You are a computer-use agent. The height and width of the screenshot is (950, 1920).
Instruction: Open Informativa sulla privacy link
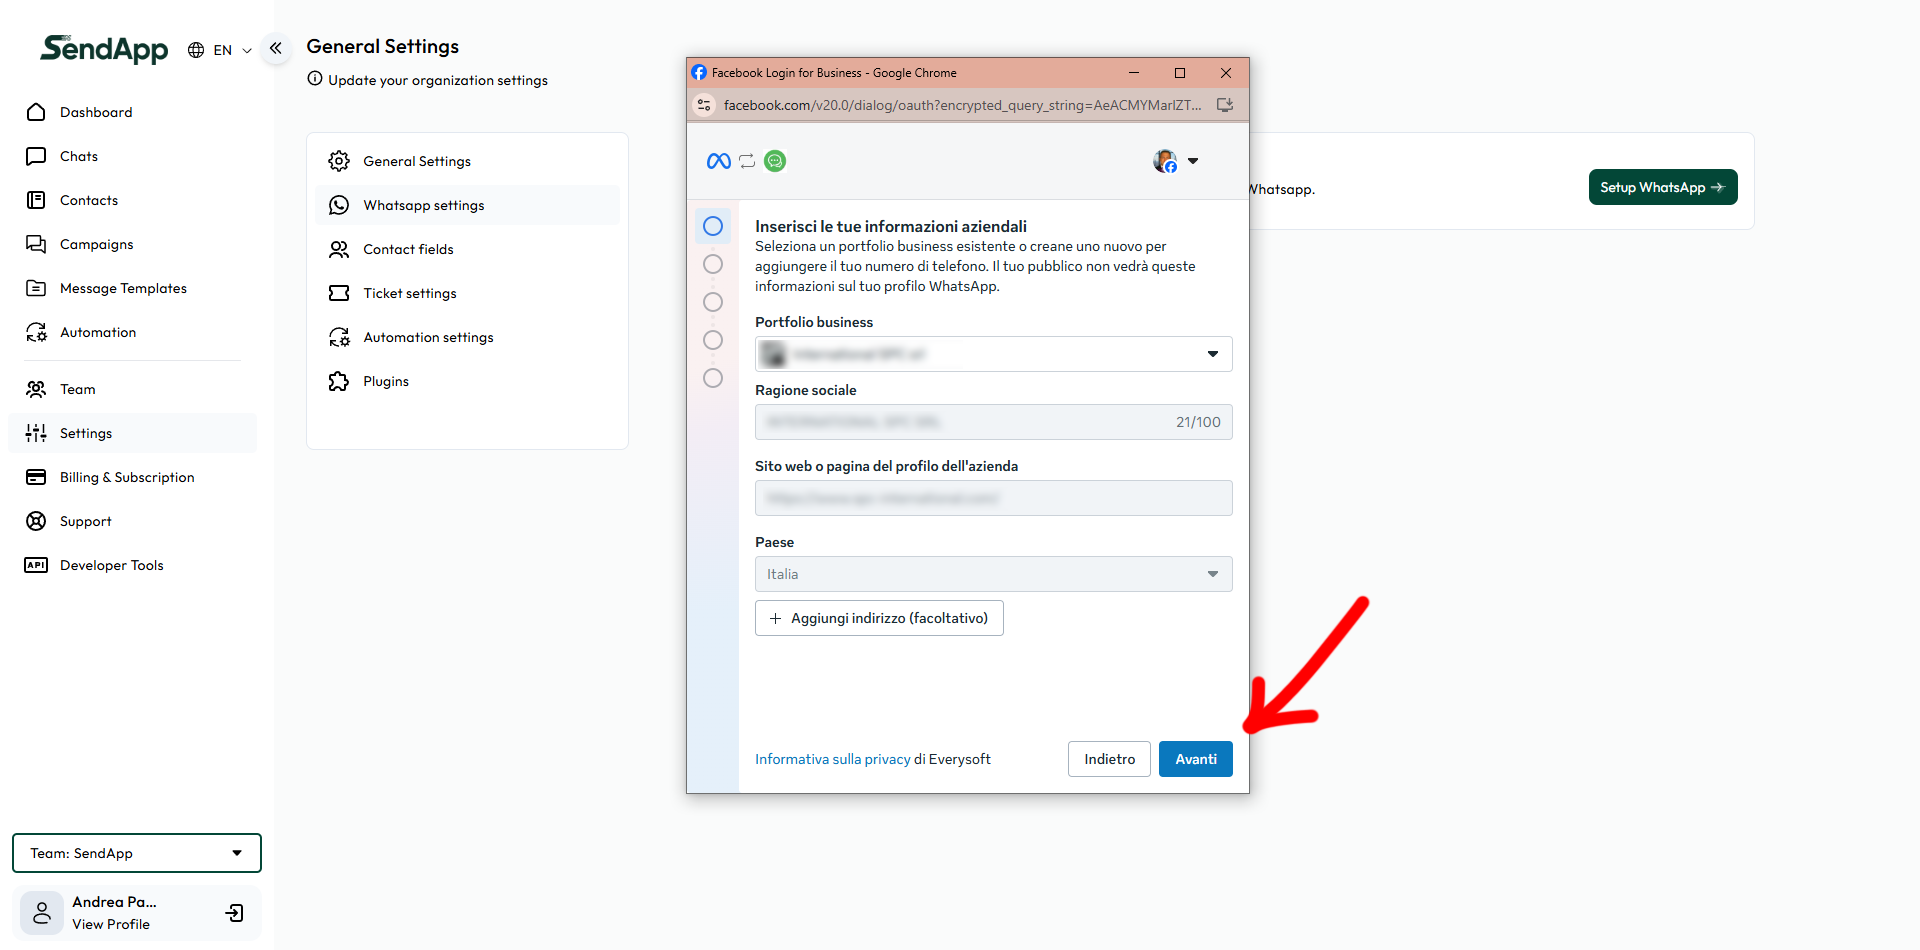833,759
